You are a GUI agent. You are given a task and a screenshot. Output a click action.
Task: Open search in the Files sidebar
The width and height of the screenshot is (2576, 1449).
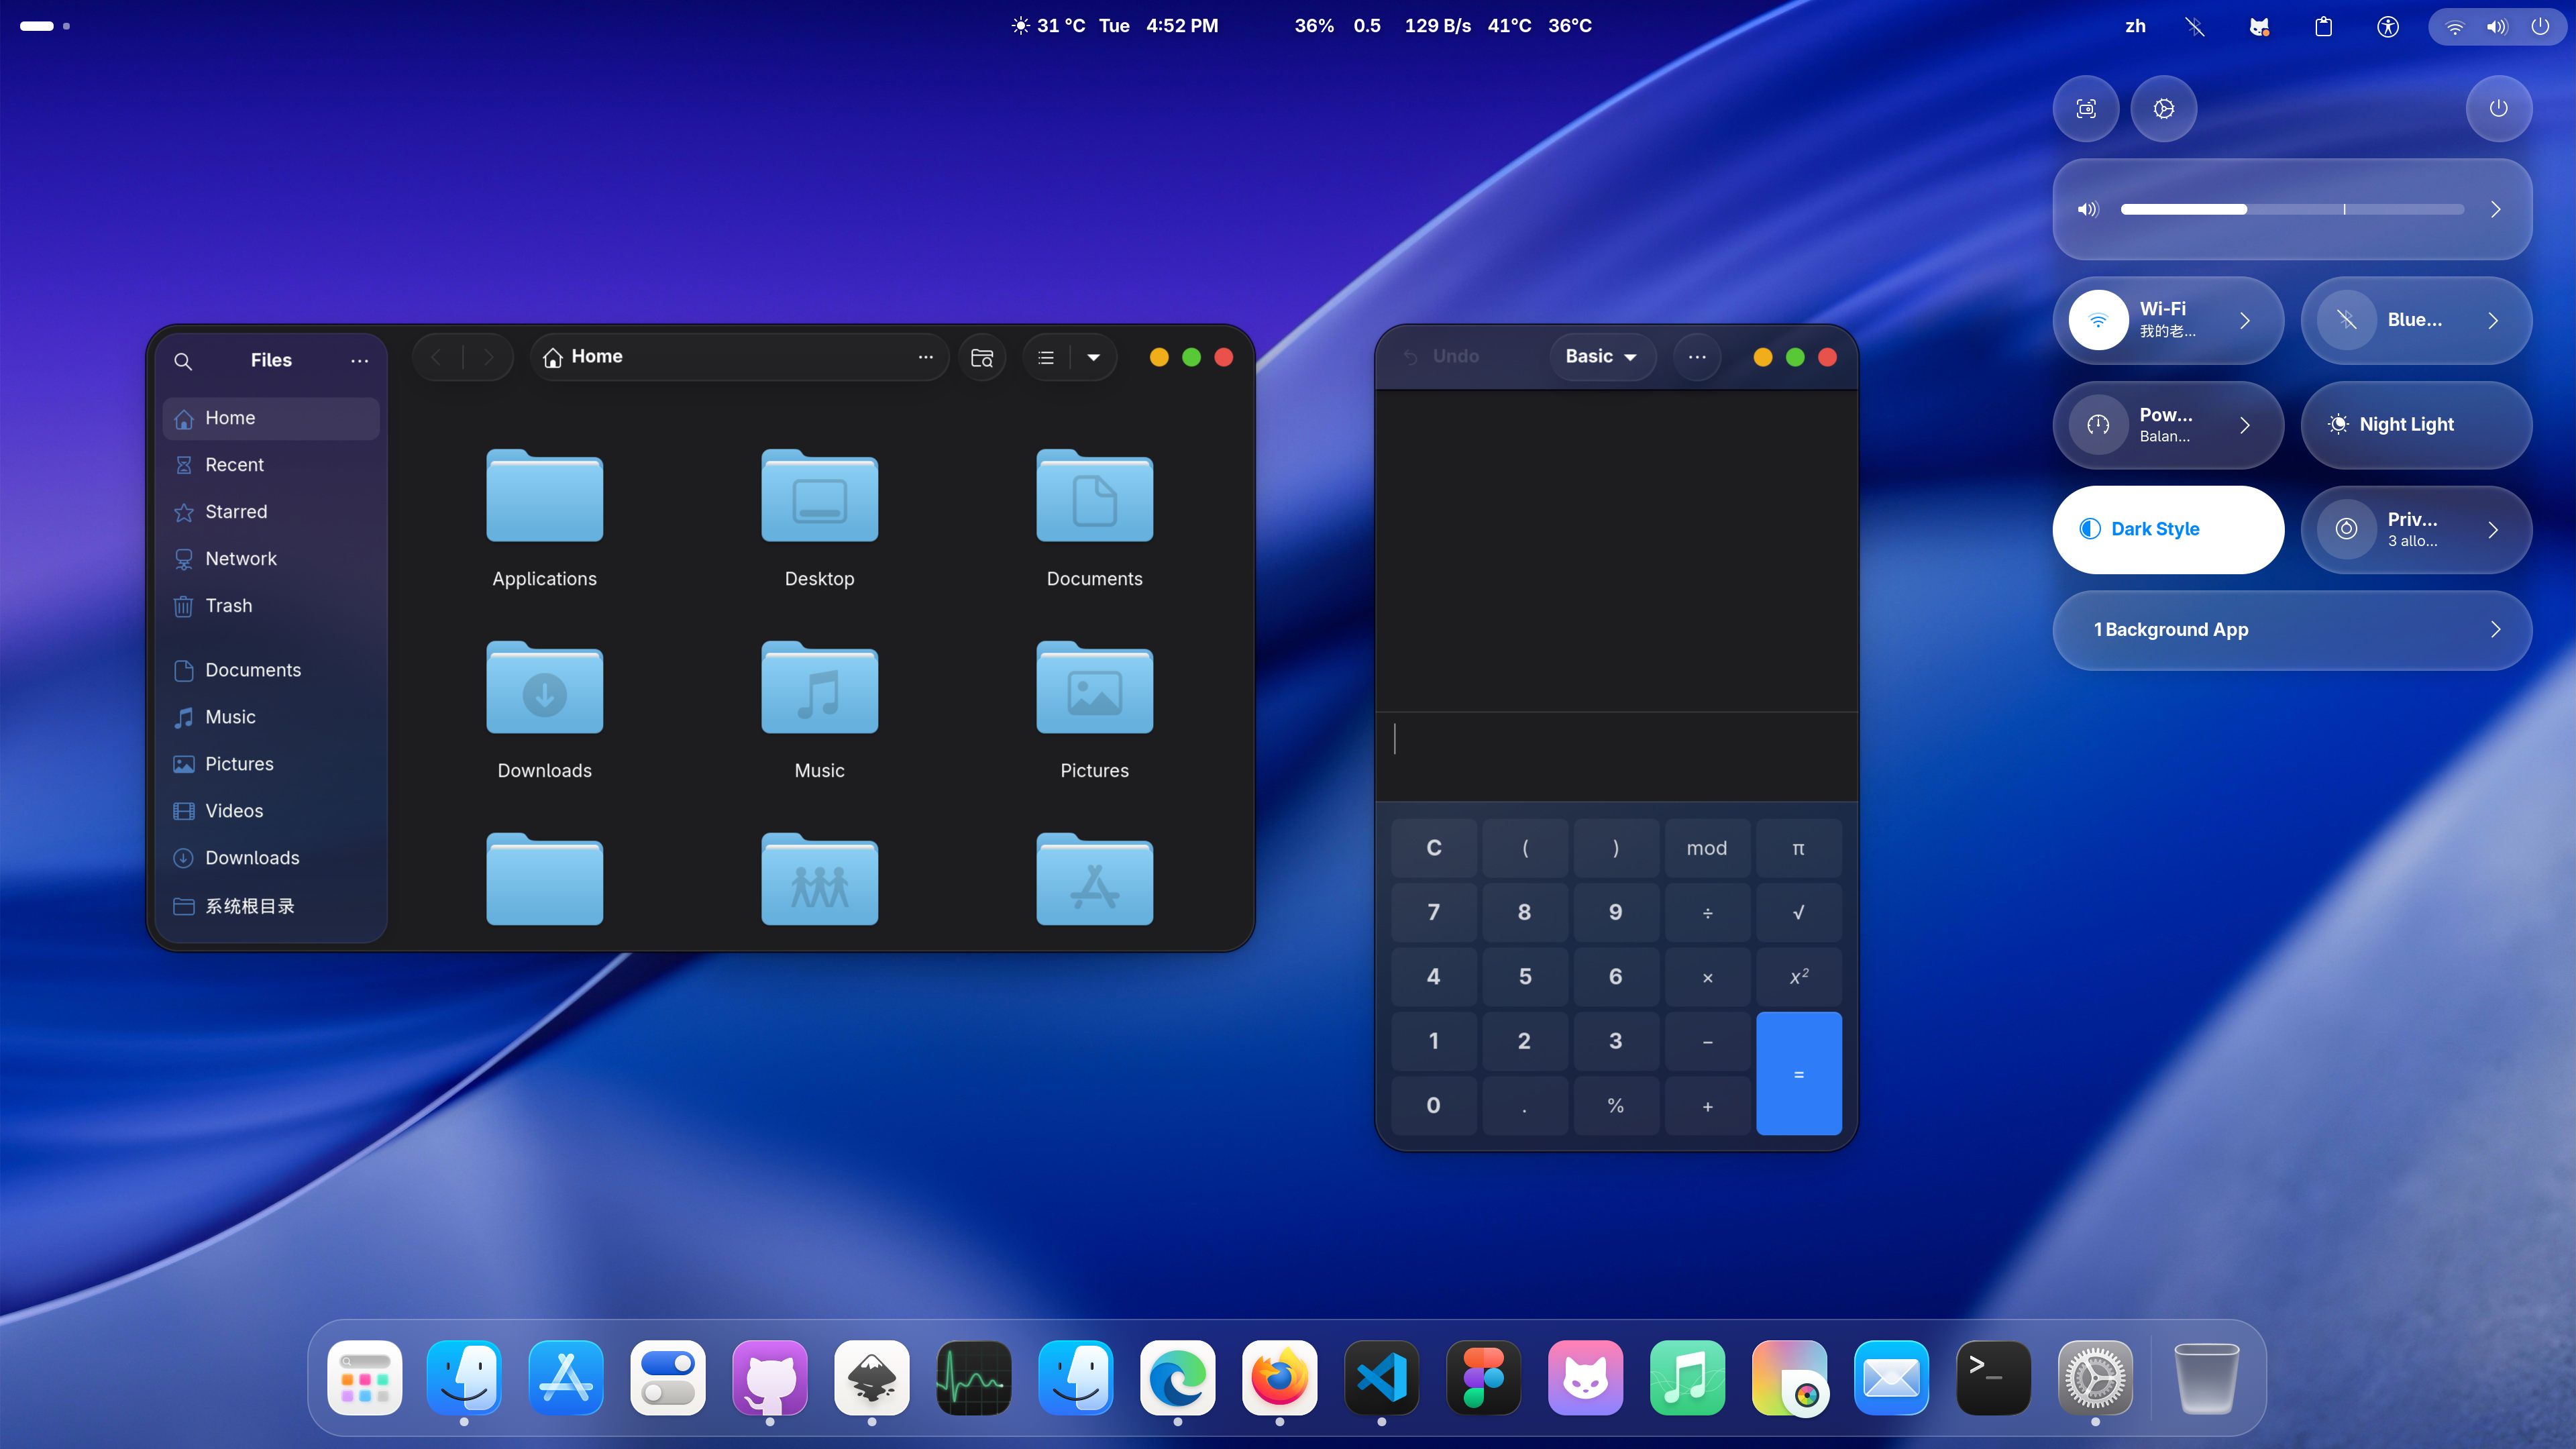click(x=184, y=361)
